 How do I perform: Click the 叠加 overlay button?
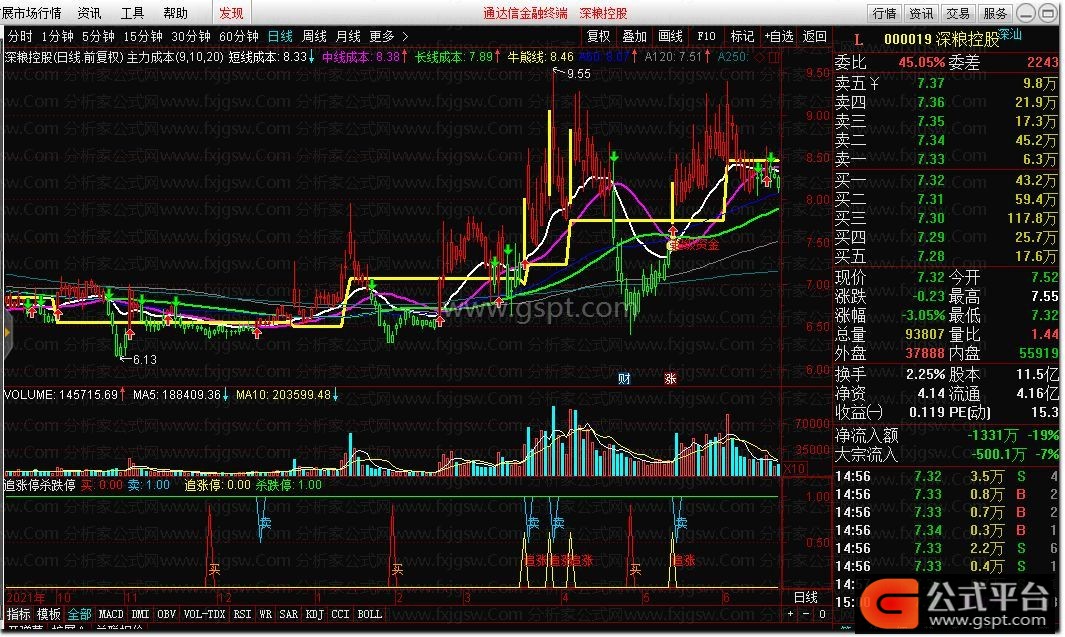[634, 36]
